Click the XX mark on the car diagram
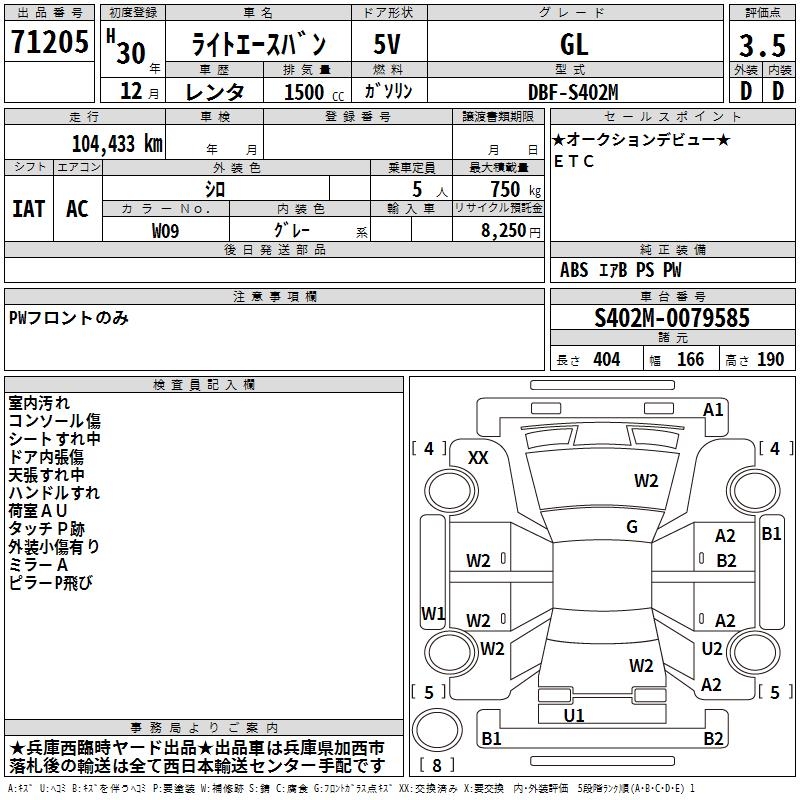This screenshot has height=800, width=800. coord(479,457)
